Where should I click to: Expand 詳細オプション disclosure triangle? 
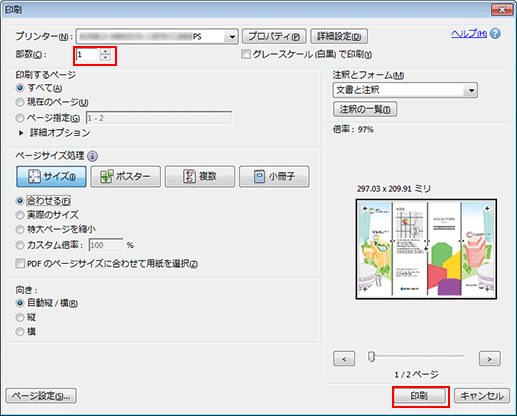click(21, 133)
